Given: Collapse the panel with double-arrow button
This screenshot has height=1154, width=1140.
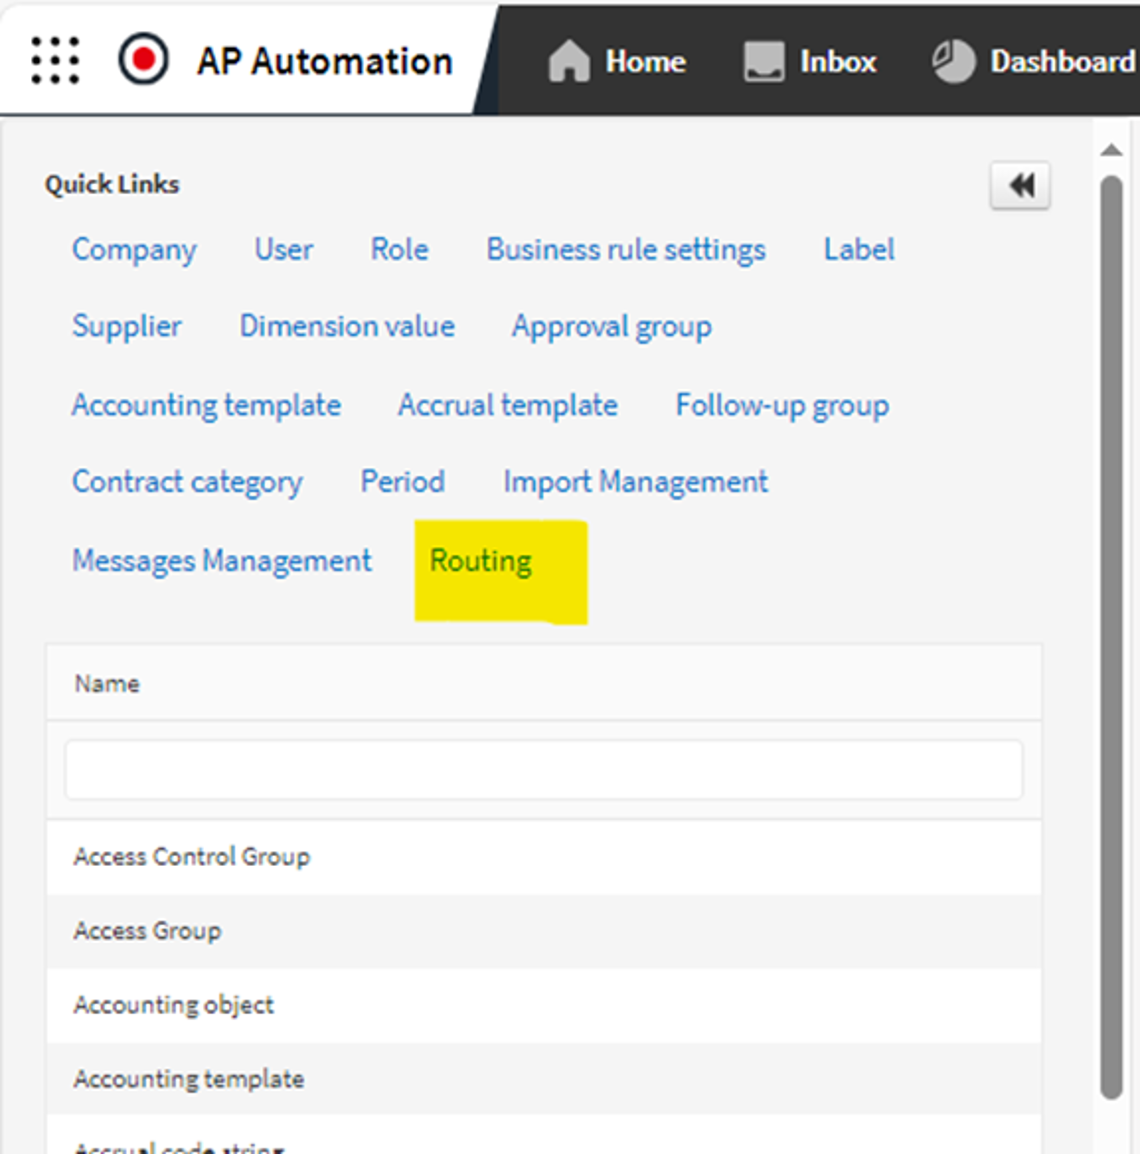Looking at the screenshot, I should click(1020, 185).
